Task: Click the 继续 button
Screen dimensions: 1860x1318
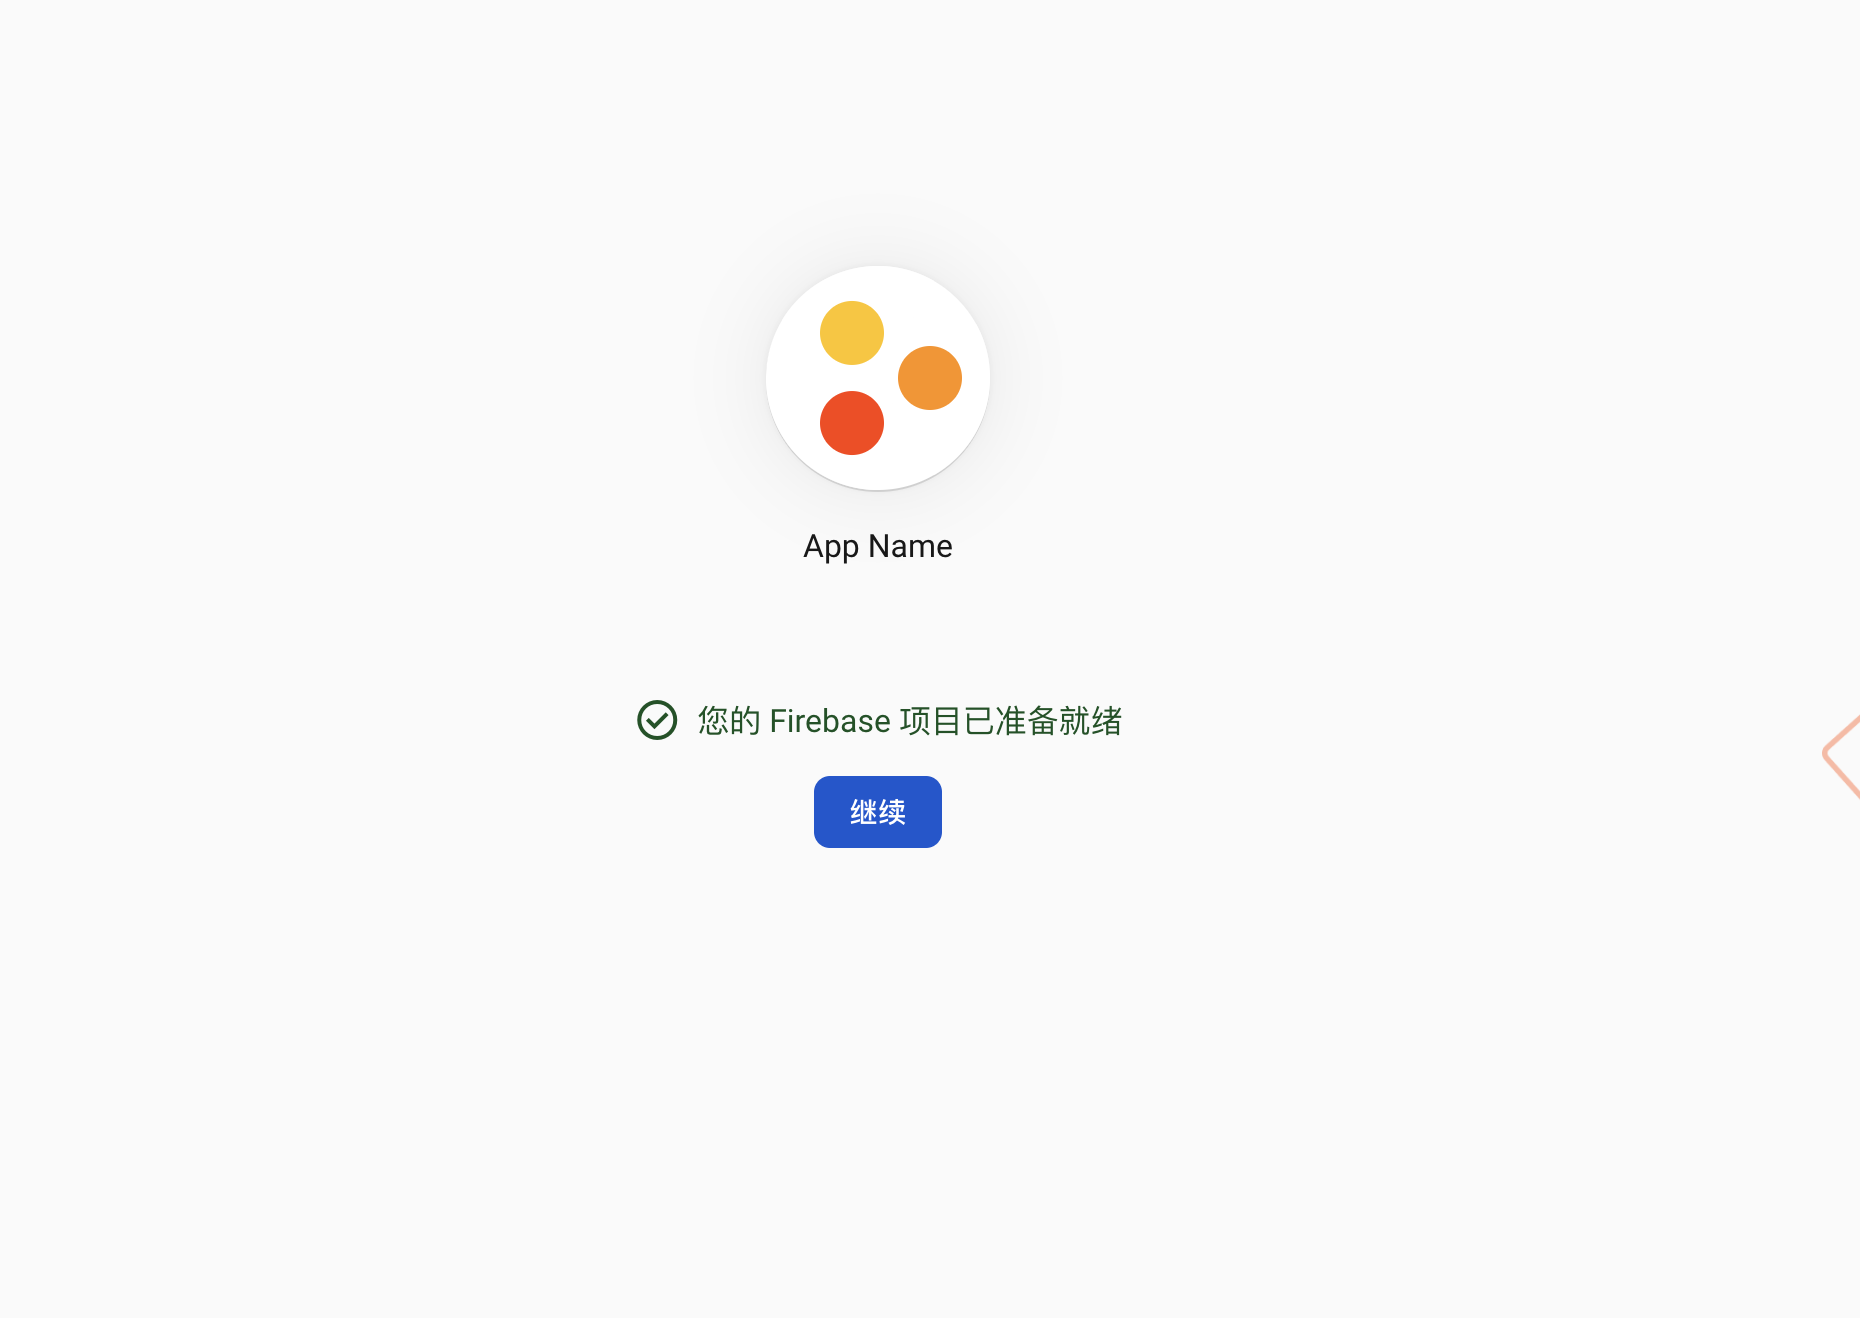Action: pyautogui.click(x=878, y=812)
